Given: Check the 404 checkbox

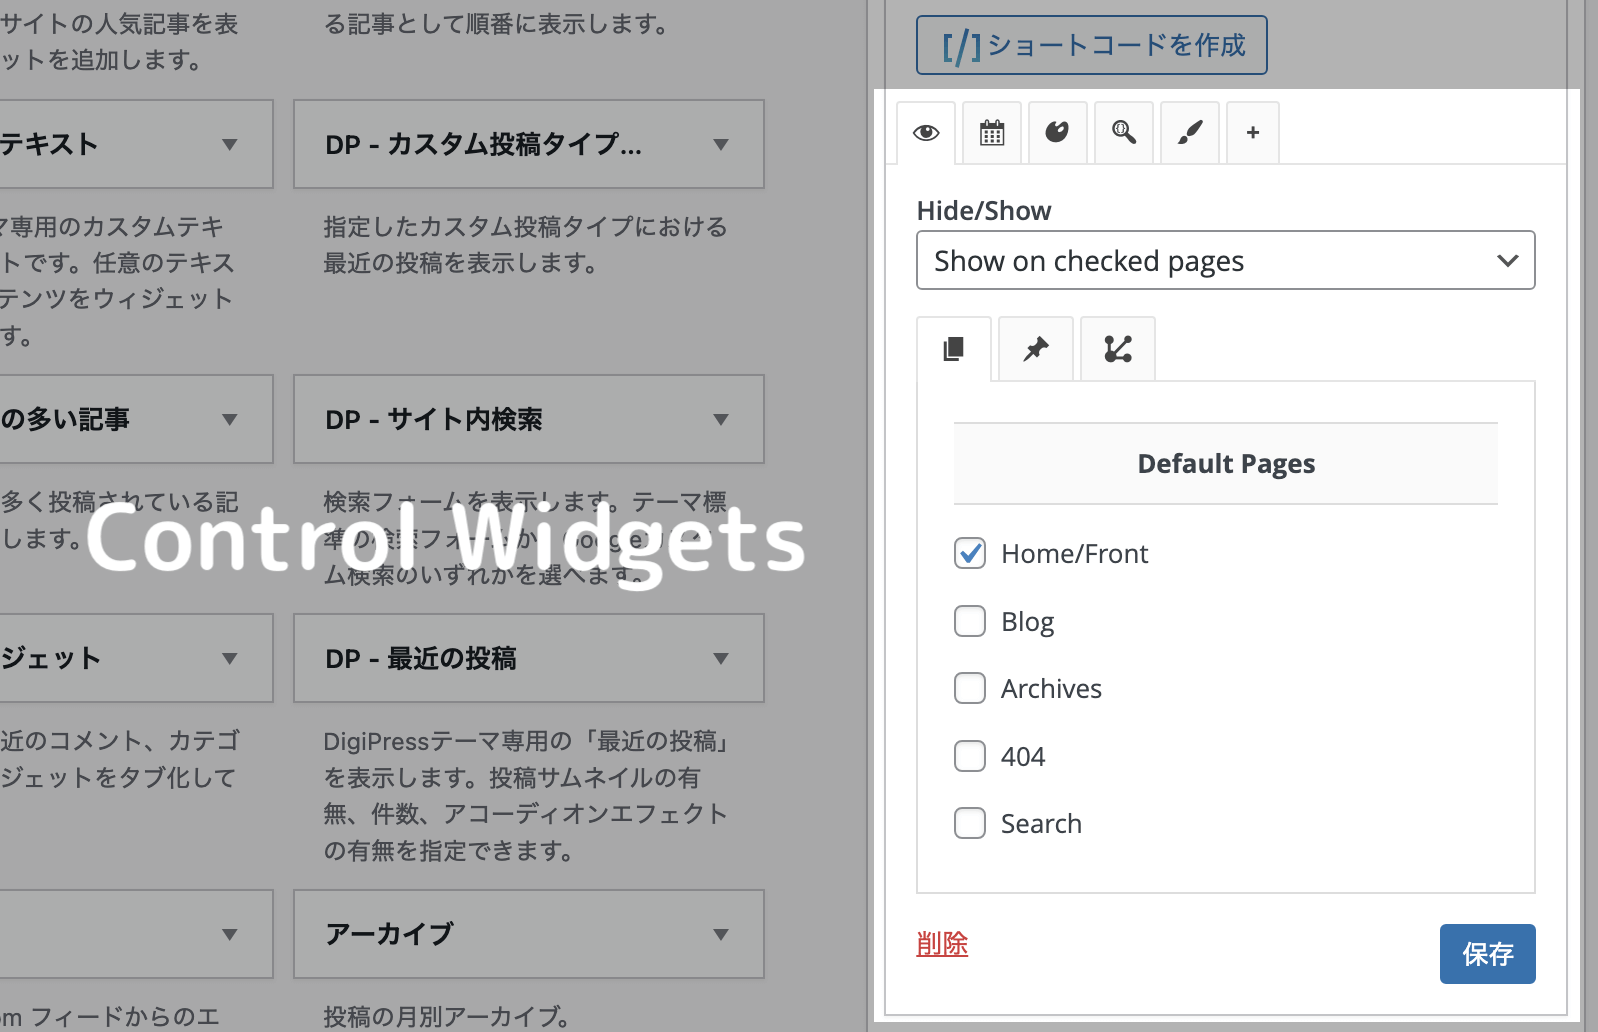Looking at the screenshot, I should 970,756.
